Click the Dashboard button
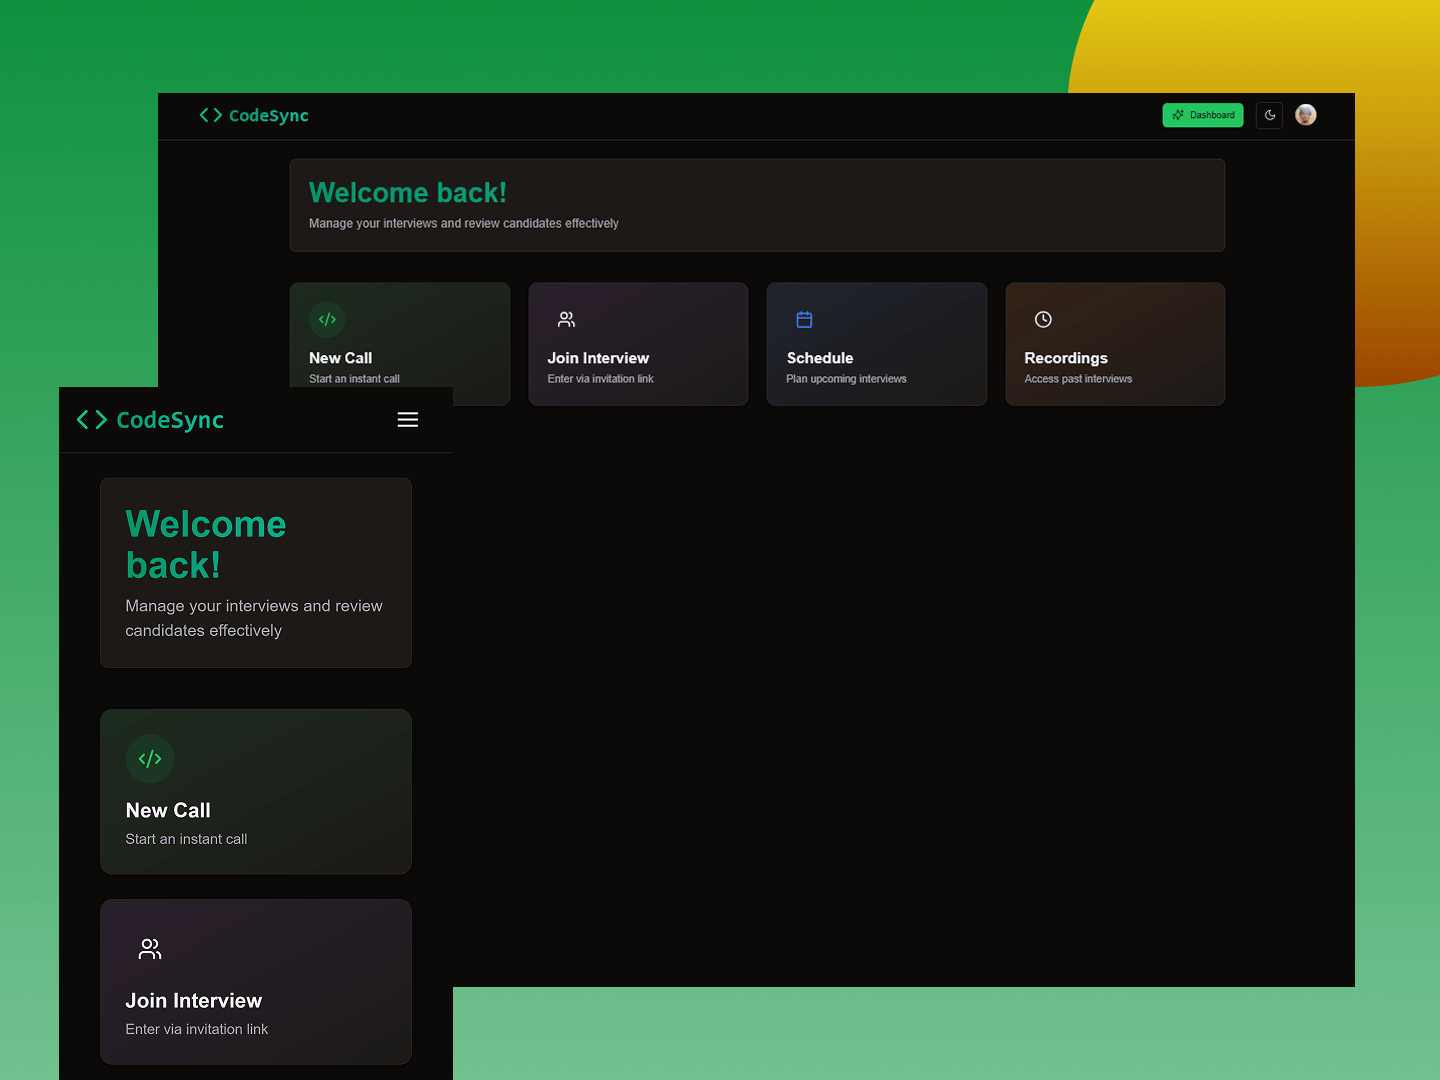The height and width of the screenshot is (1080, 1440). coord(1203,115)
